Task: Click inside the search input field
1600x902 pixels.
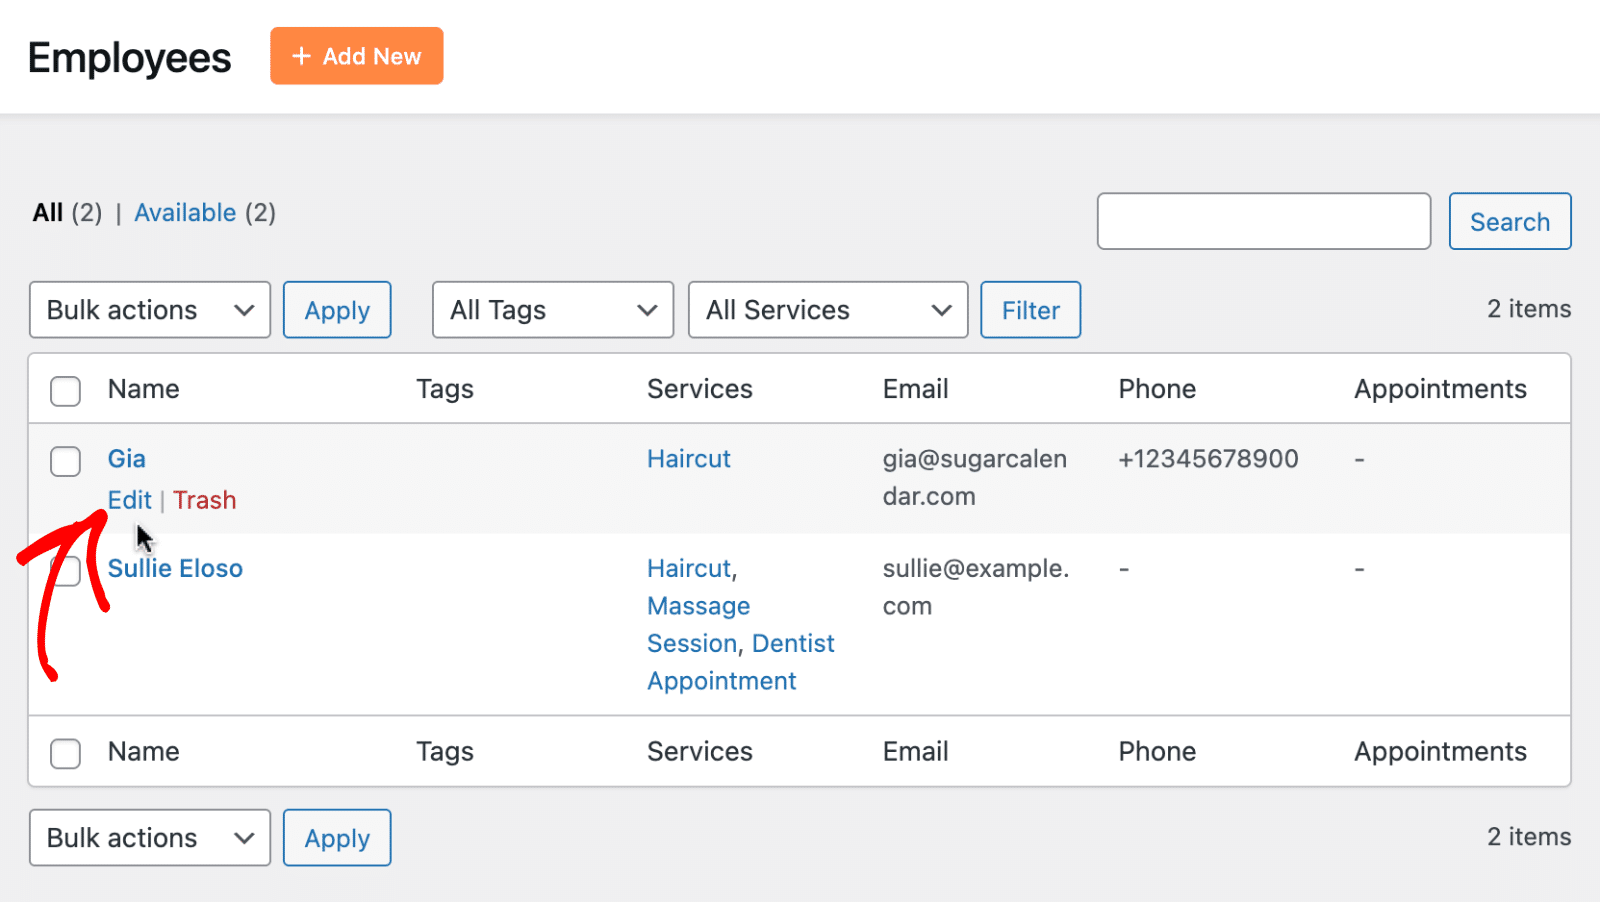Action: (x=1263, y=221)
